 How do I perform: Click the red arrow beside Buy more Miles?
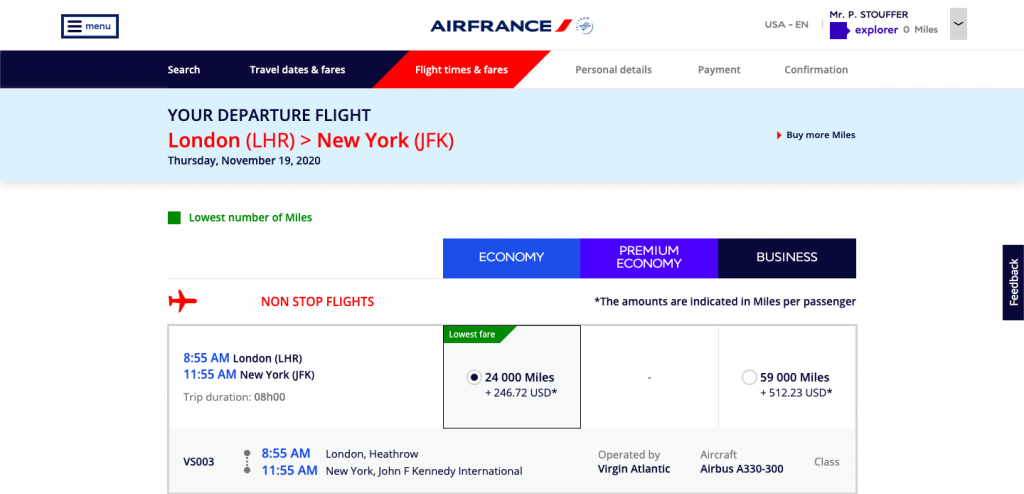[x=779, y=135]
